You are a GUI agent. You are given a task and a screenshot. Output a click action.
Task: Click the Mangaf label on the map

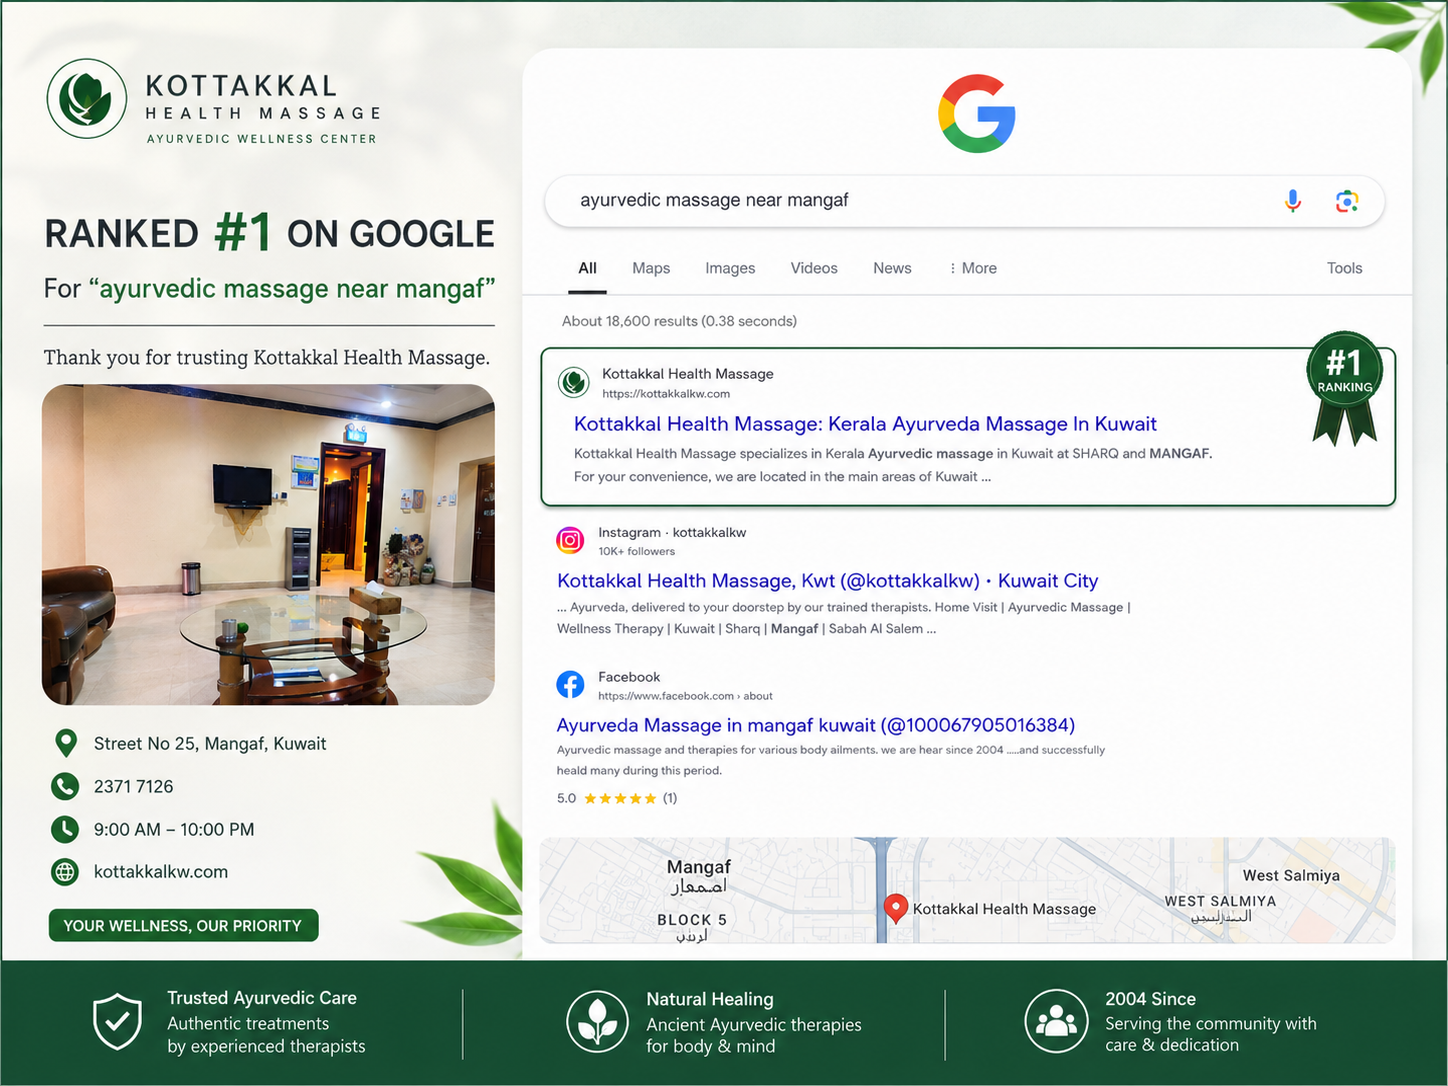coord(698,867)
